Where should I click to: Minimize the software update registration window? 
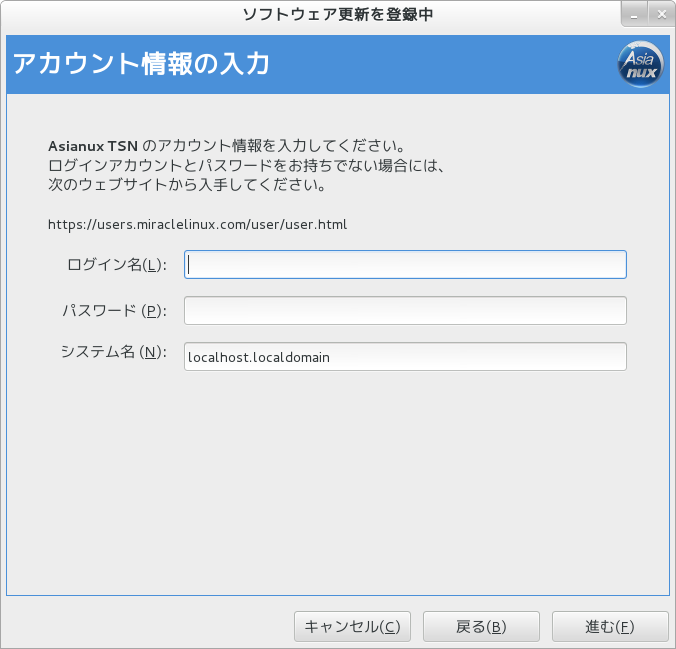click(634, 14)
